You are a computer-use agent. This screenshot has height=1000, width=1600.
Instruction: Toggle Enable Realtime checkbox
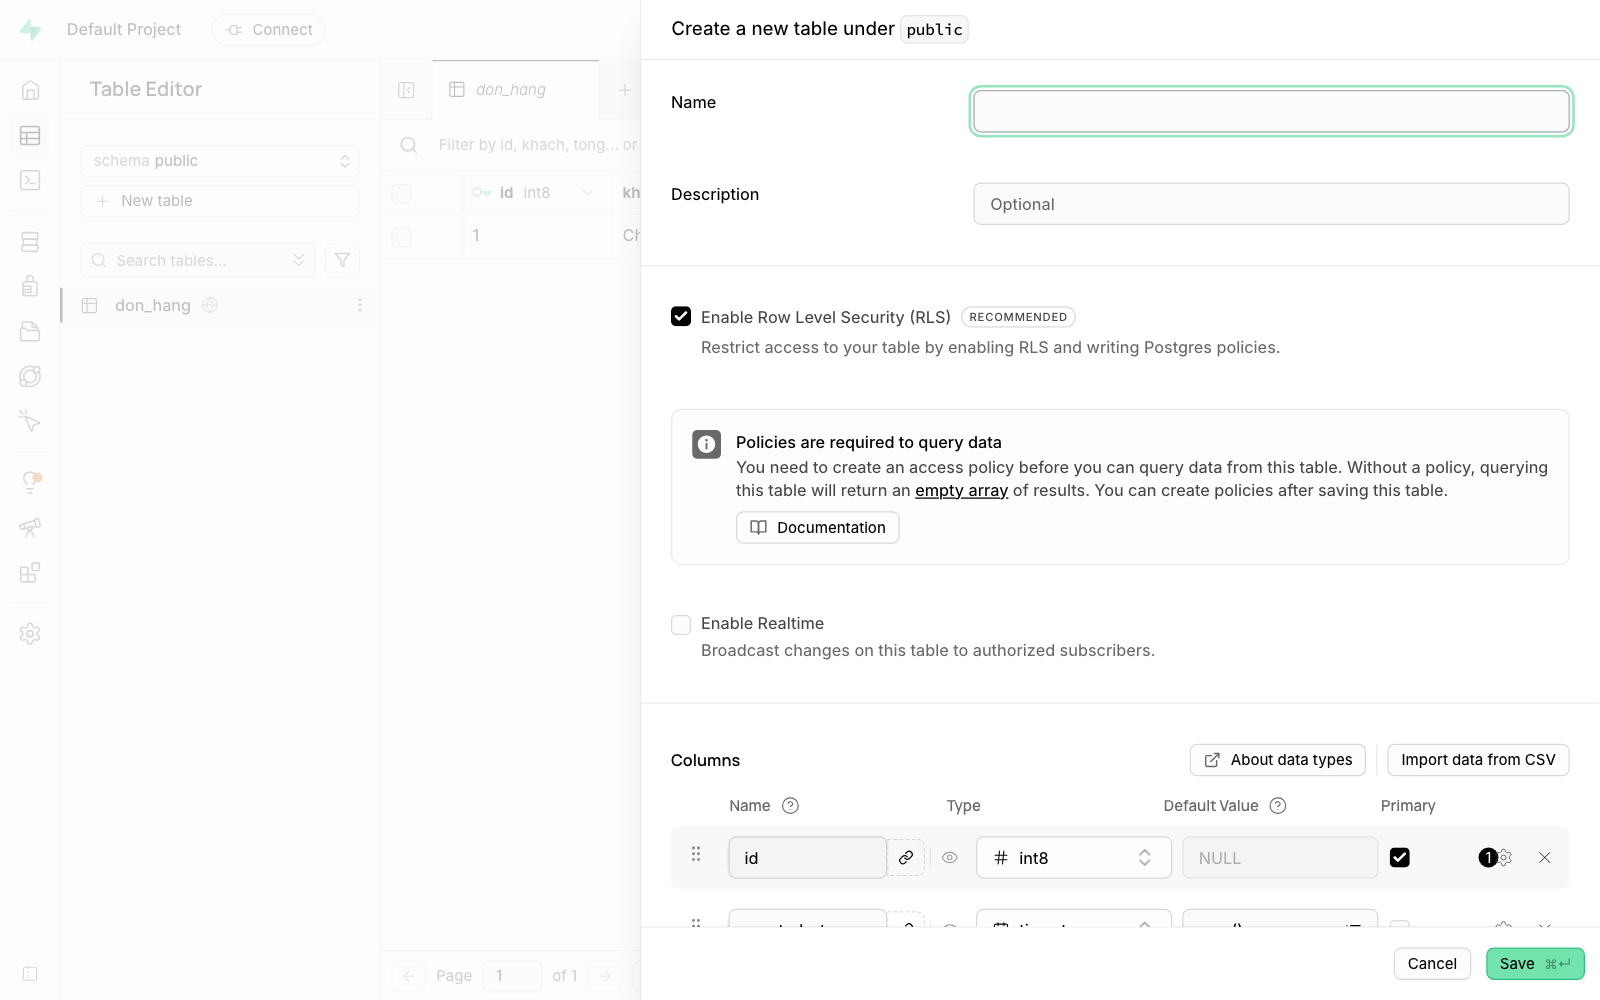681,625
